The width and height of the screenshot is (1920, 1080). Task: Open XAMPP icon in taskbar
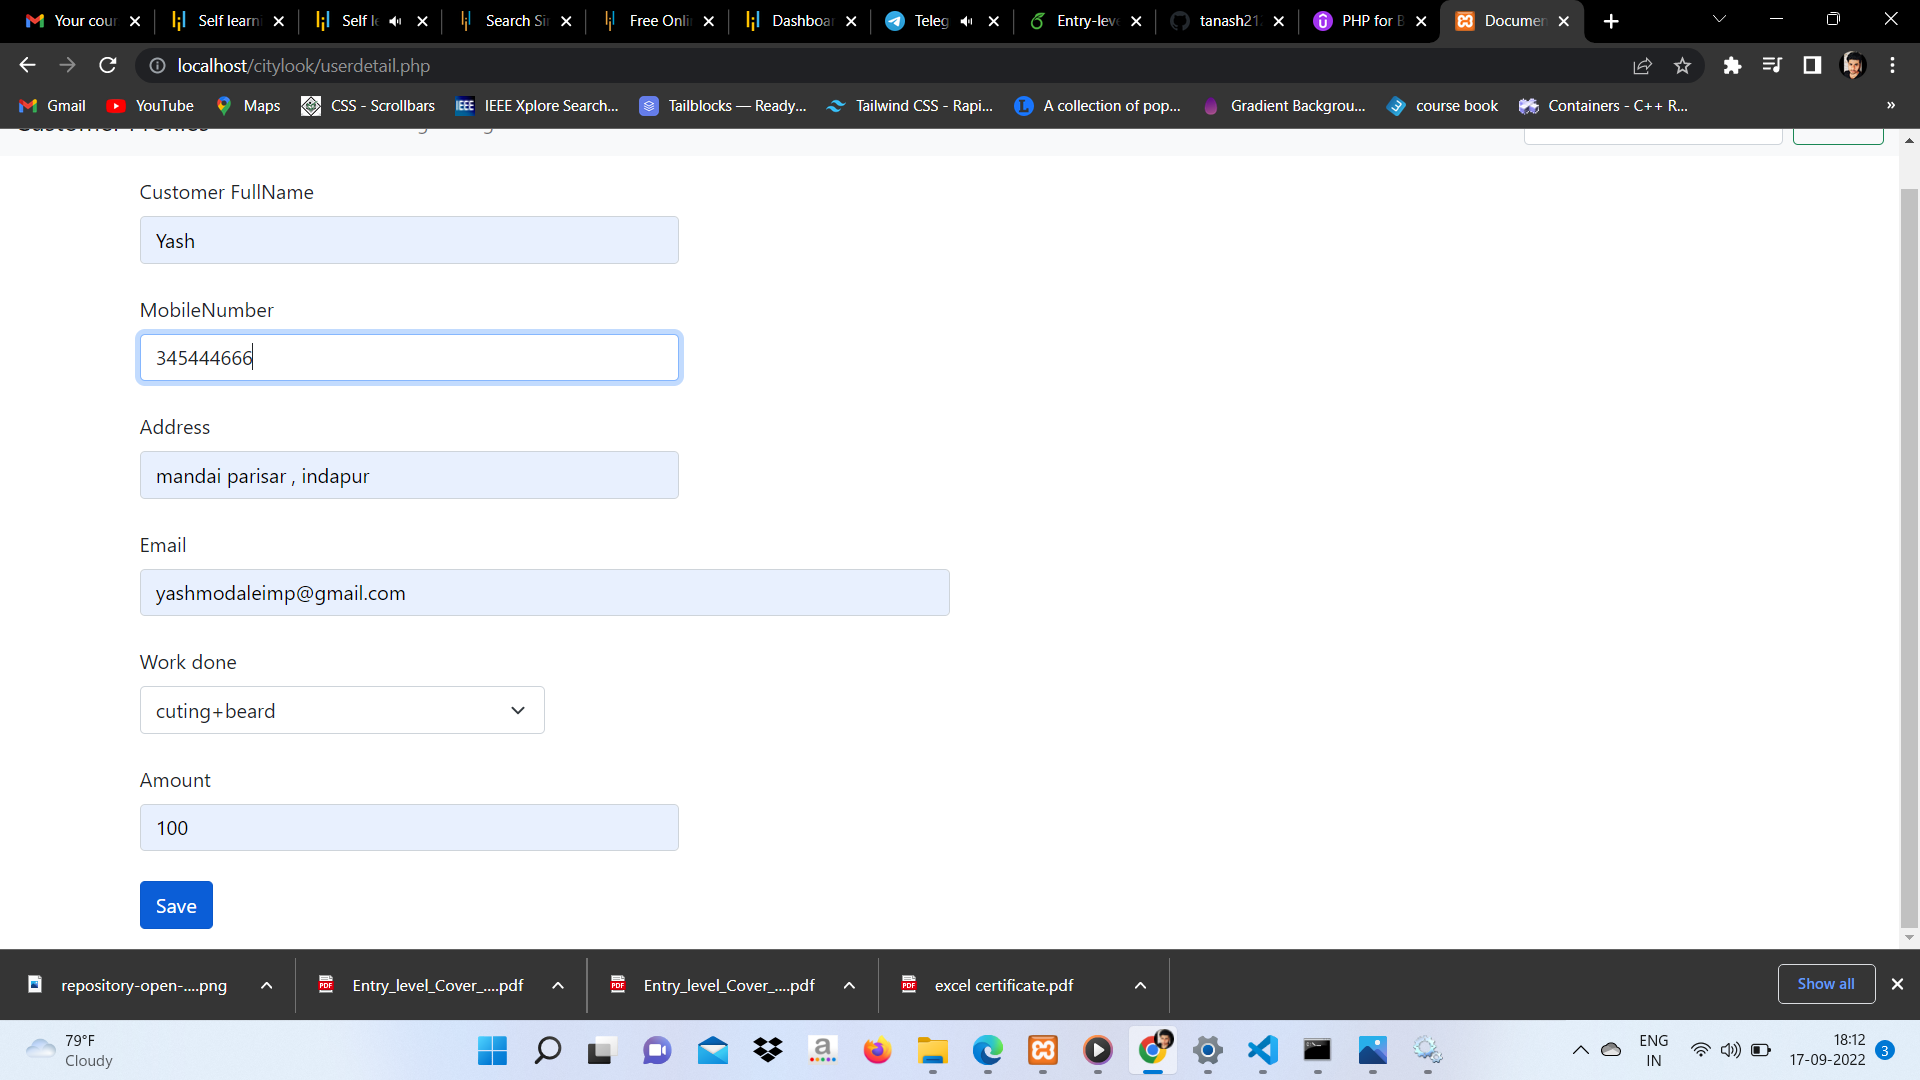pyautogui.click(x=1043, y=1050)
